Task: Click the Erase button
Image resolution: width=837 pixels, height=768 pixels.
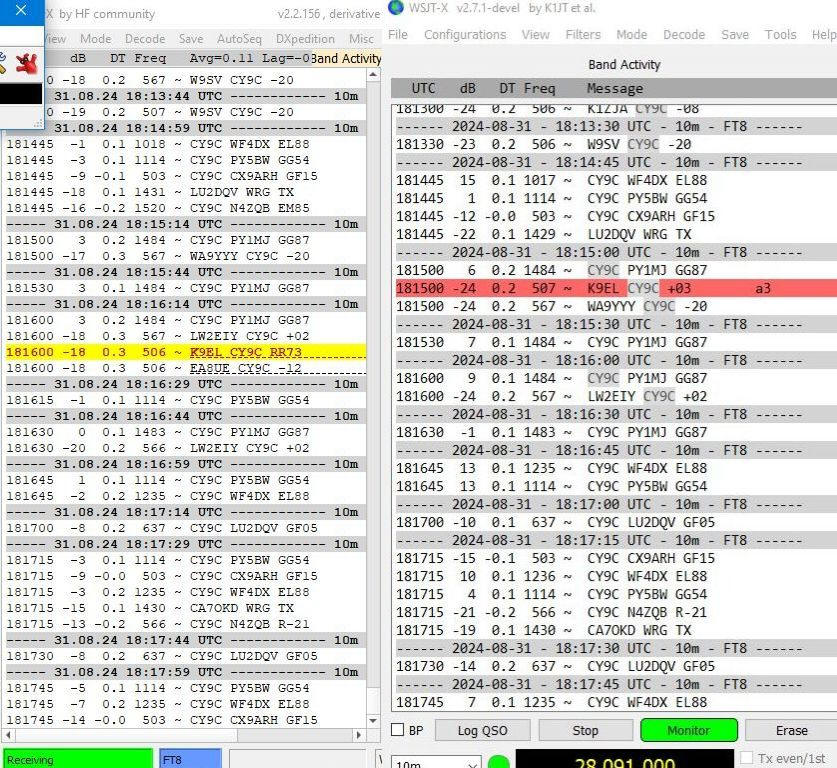Action: tap(791, 731)
